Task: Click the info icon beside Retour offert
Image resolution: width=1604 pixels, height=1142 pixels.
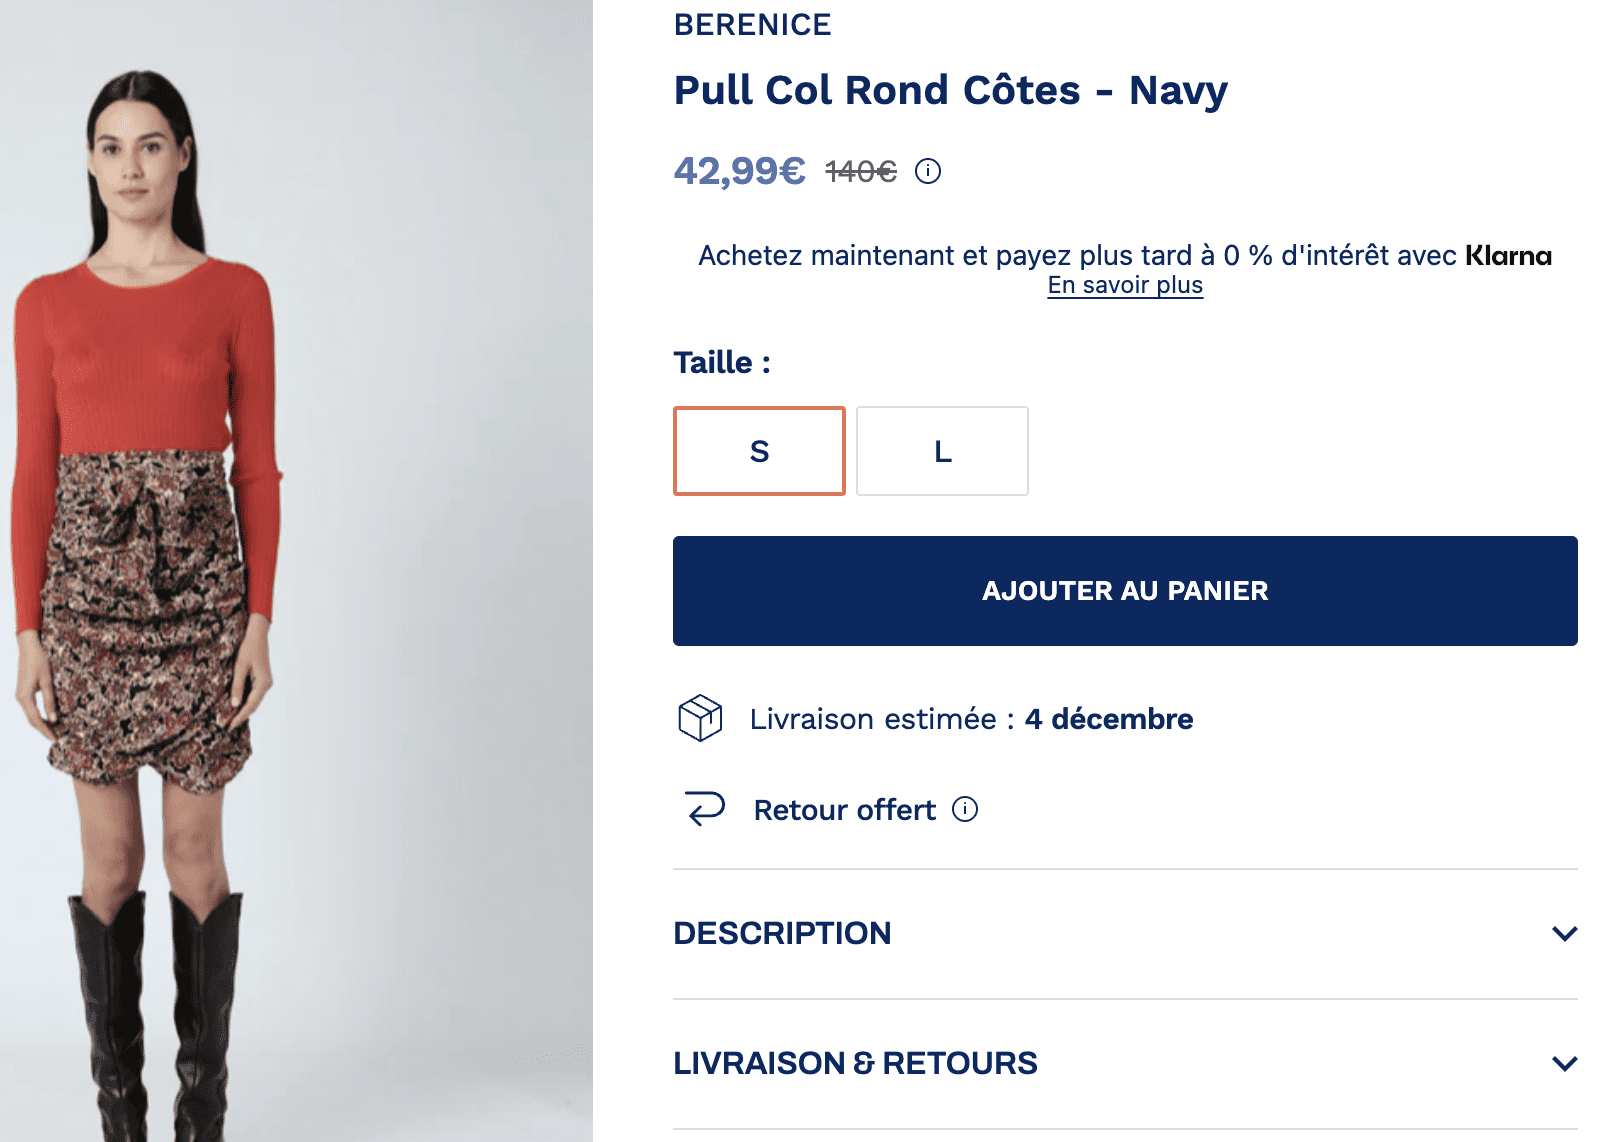Action: (x=964, y=811)
